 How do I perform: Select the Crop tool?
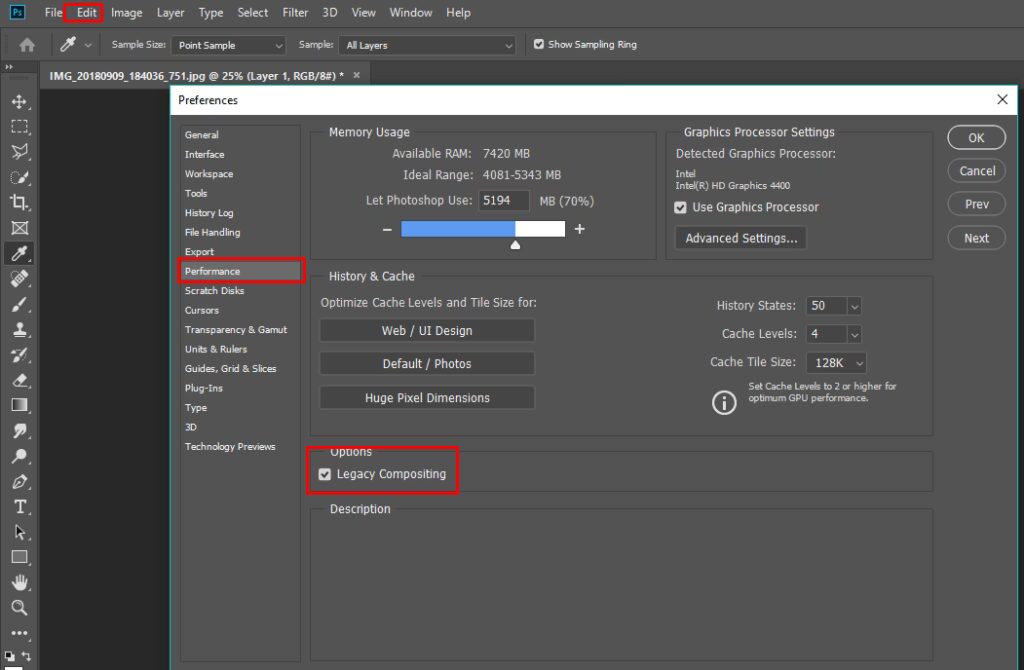click(x=19, y=202)
